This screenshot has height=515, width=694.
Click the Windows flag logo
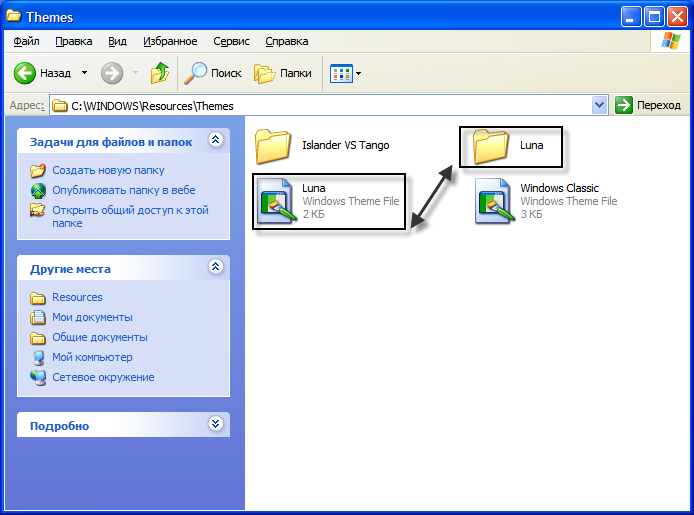(671, 41)
